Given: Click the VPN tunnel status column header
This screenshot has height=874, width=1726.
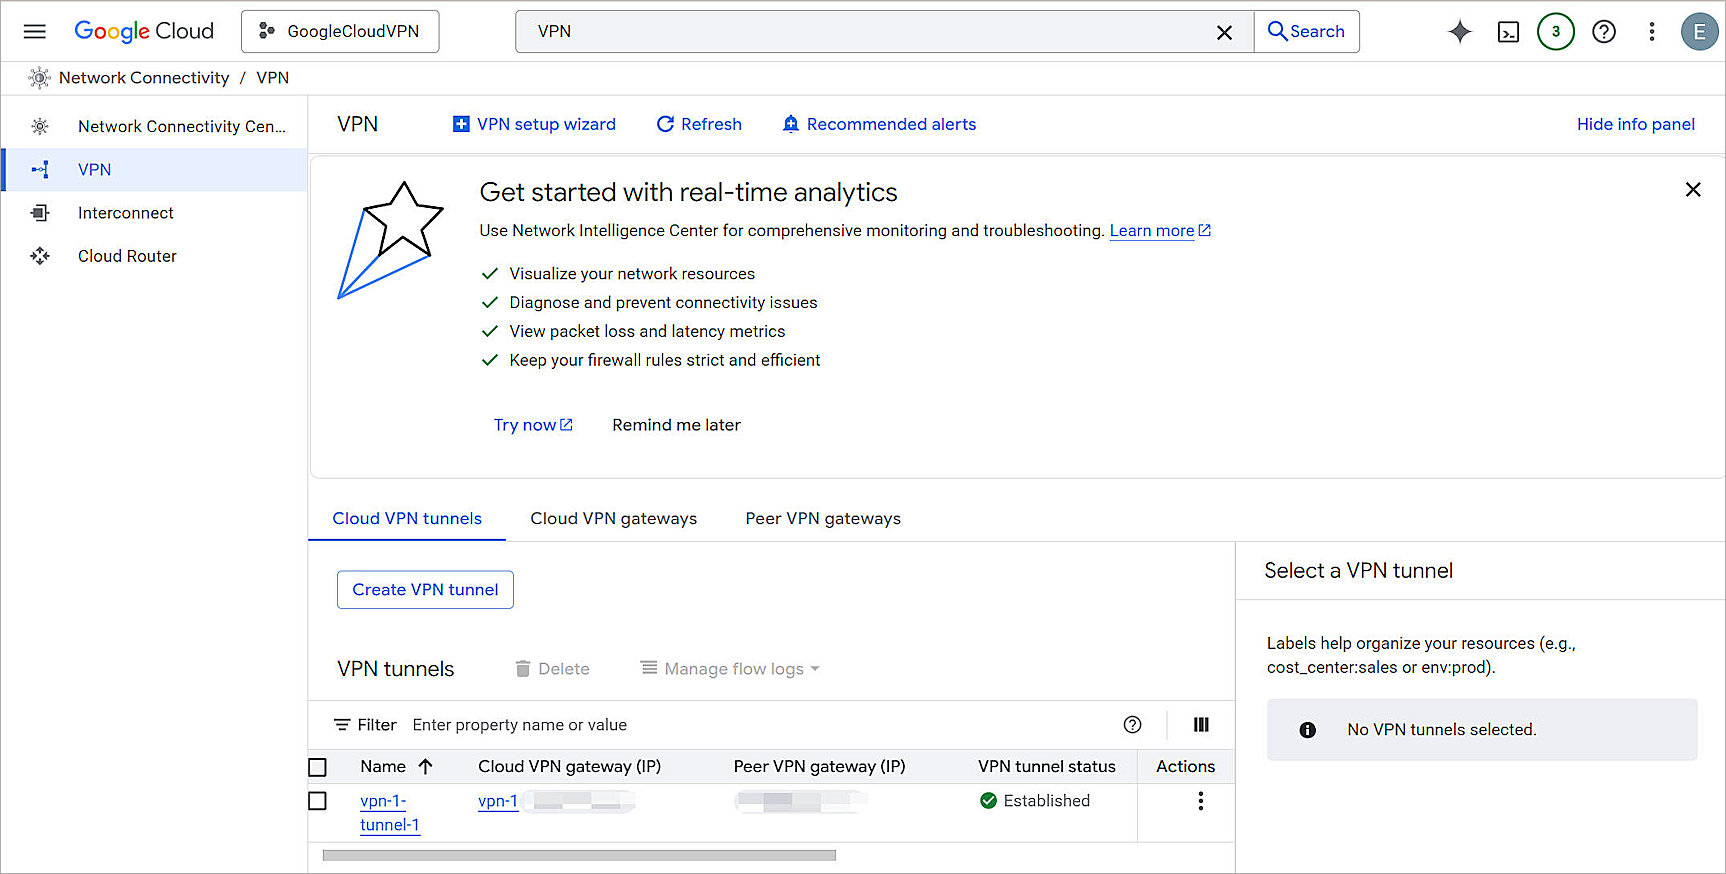Looking at the screenshot, I should coord(1046,767).
